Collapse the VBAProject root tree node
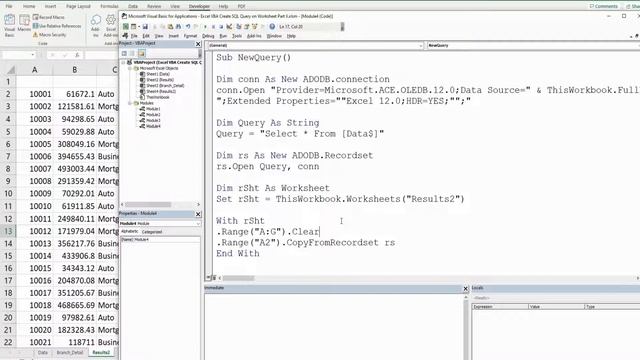The height and width of the screenshot is (360, 640). [123, 62]
